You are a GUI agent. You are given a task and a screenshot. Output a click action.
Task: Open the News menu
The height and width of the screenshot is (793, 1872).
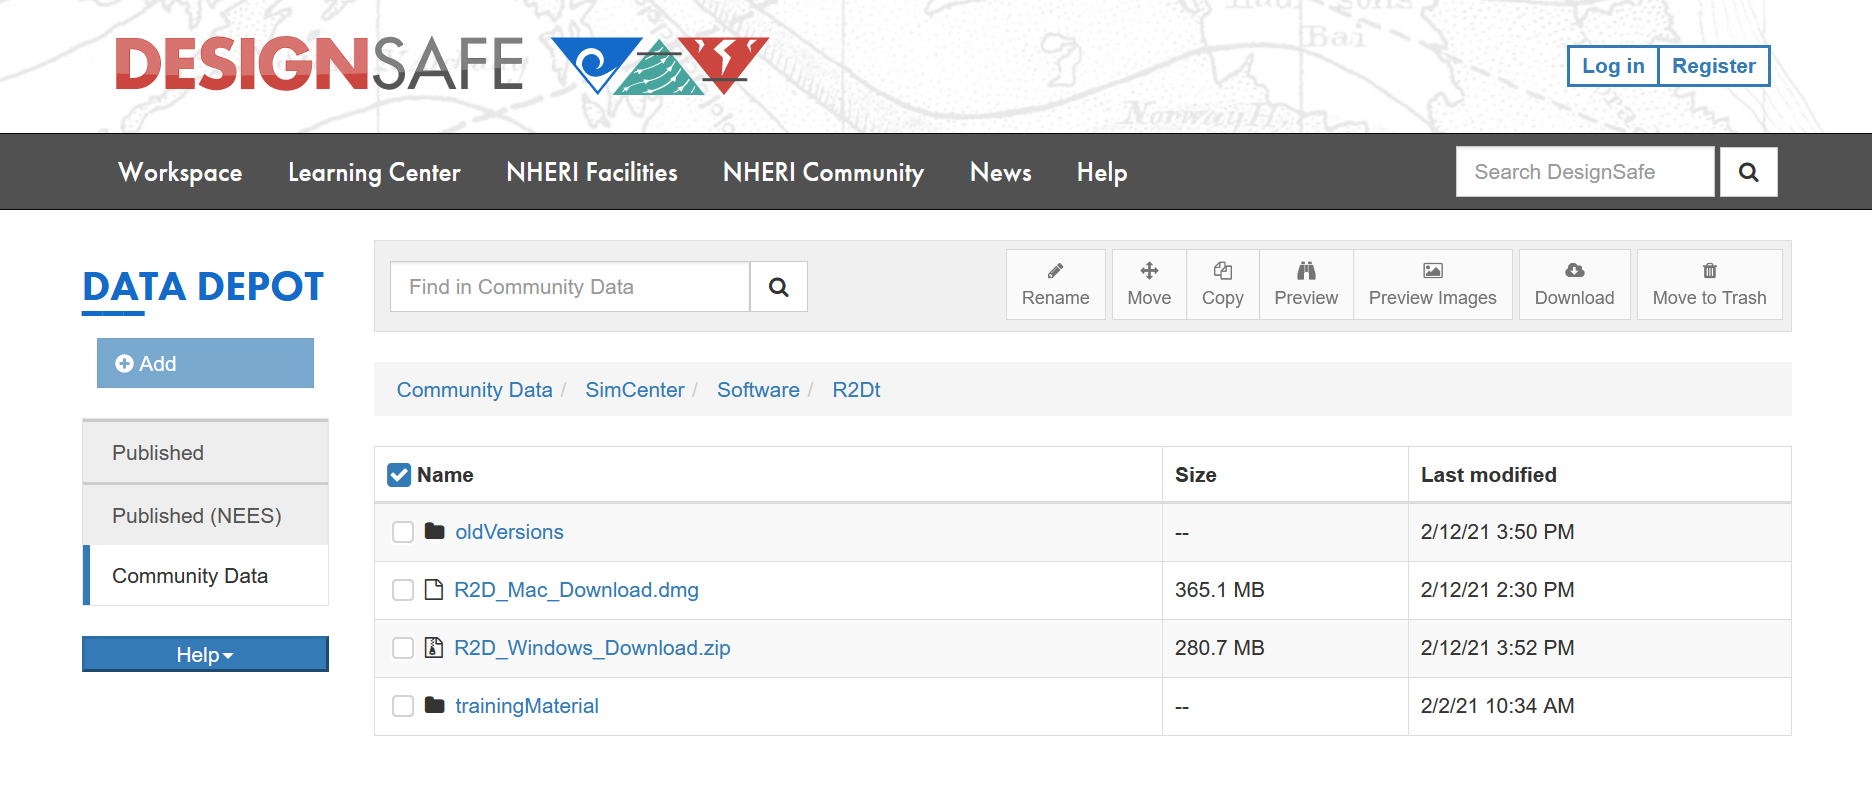[1001, 172]
